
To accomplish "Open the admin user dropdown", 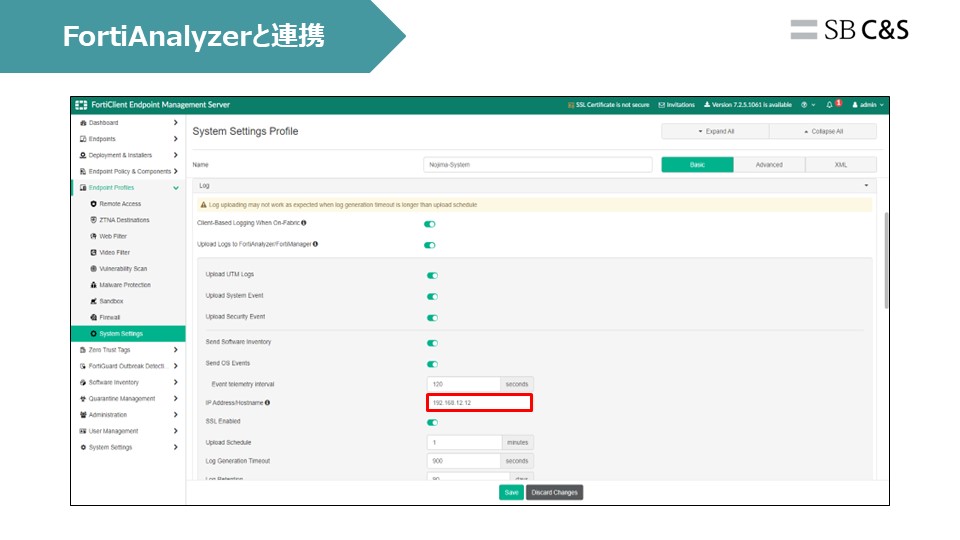I will pos(868,105).
